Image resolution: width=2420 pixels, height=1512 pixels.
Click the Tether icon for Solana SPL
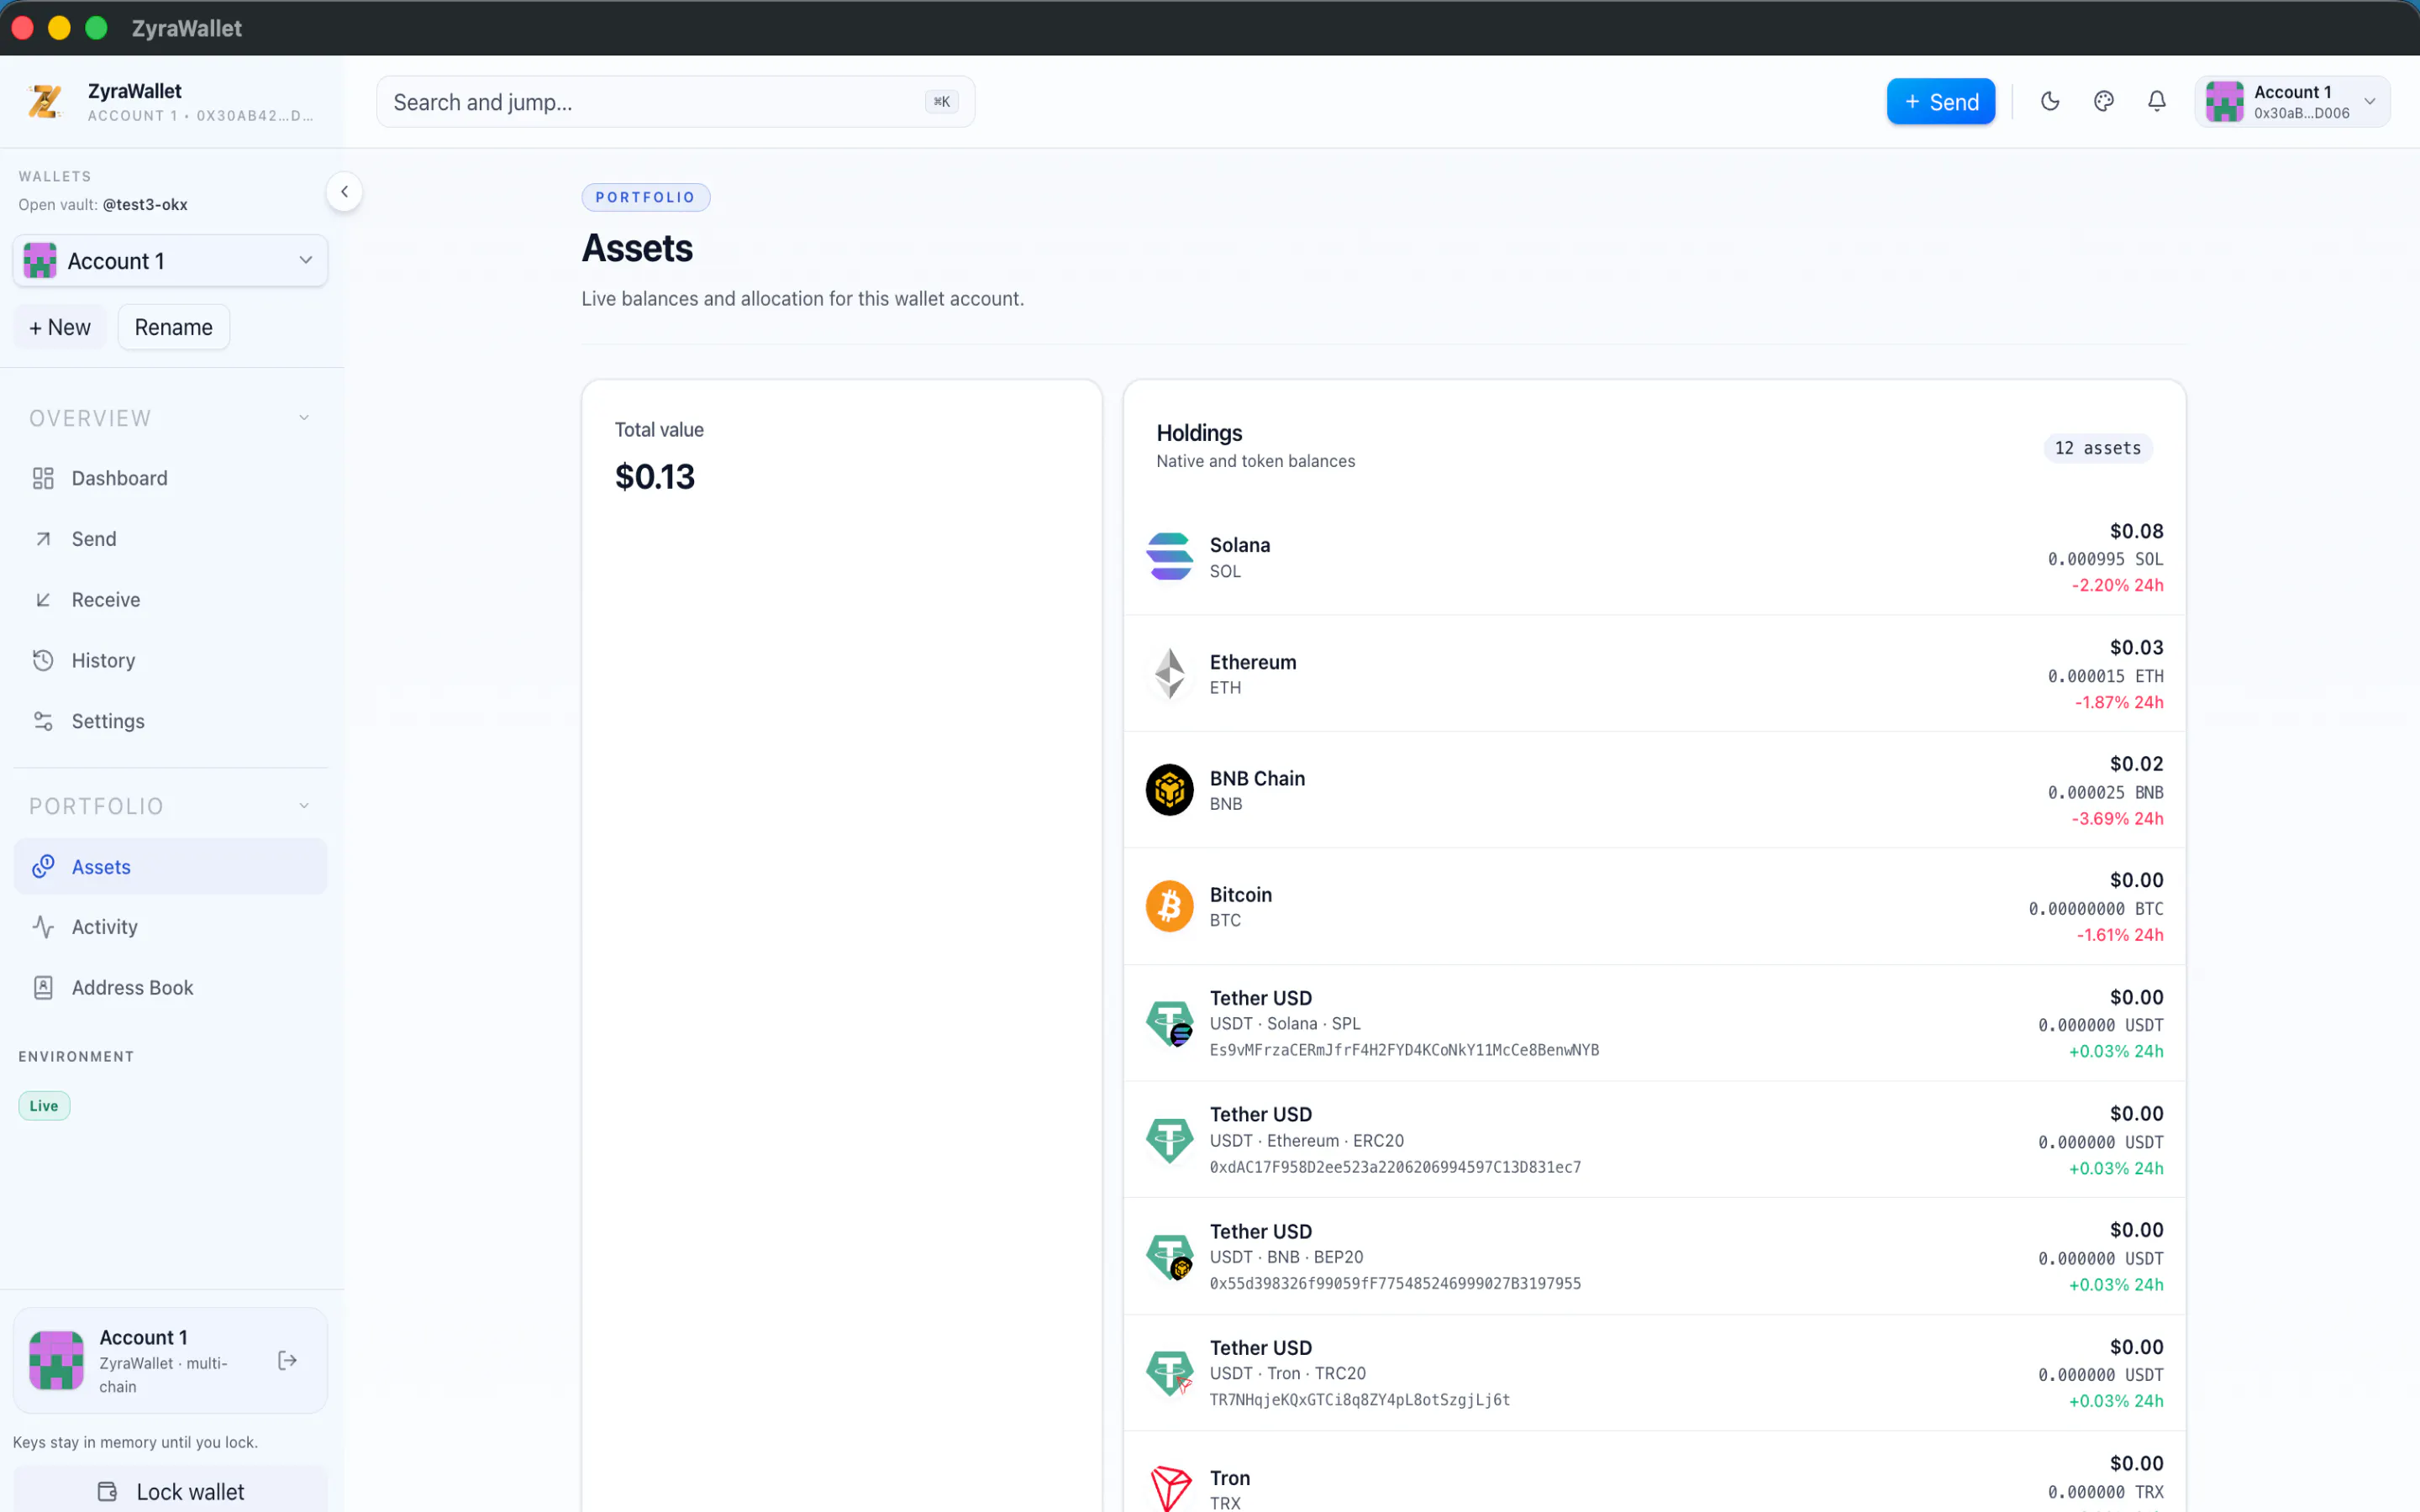pyautogui.click(x=1169, y=1023)
